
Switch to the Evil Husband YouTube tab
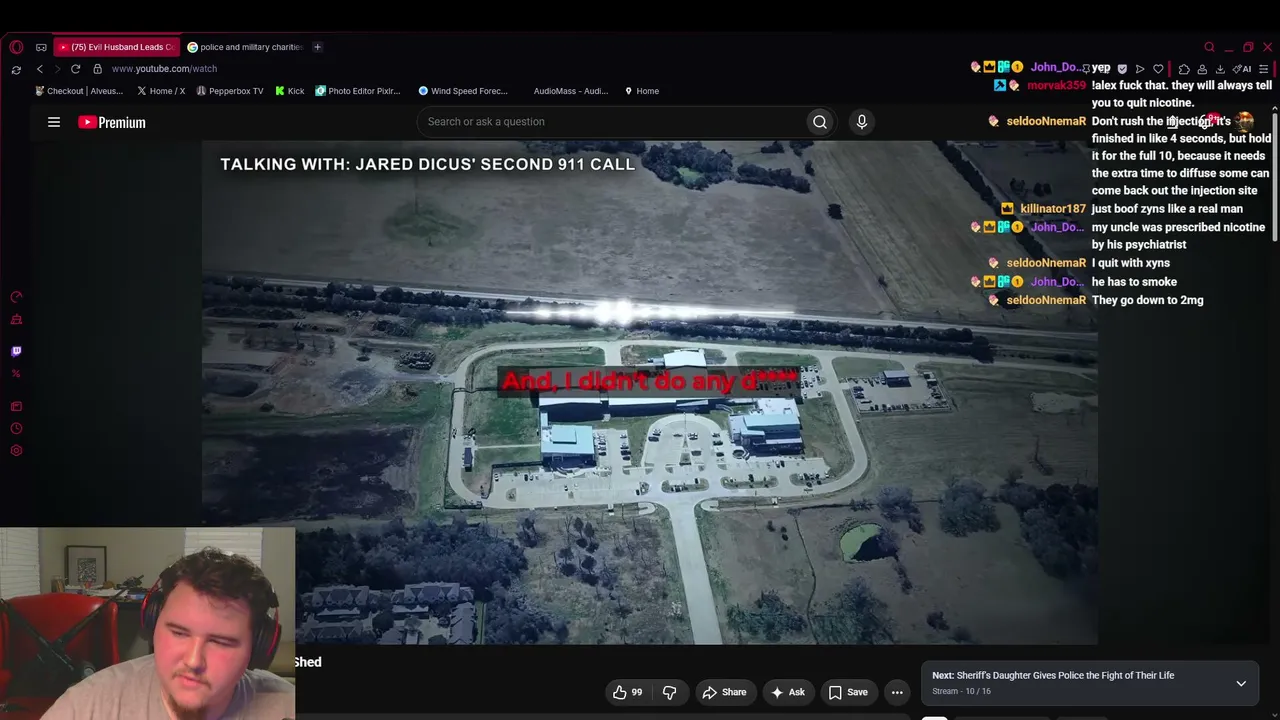(116, 47)
